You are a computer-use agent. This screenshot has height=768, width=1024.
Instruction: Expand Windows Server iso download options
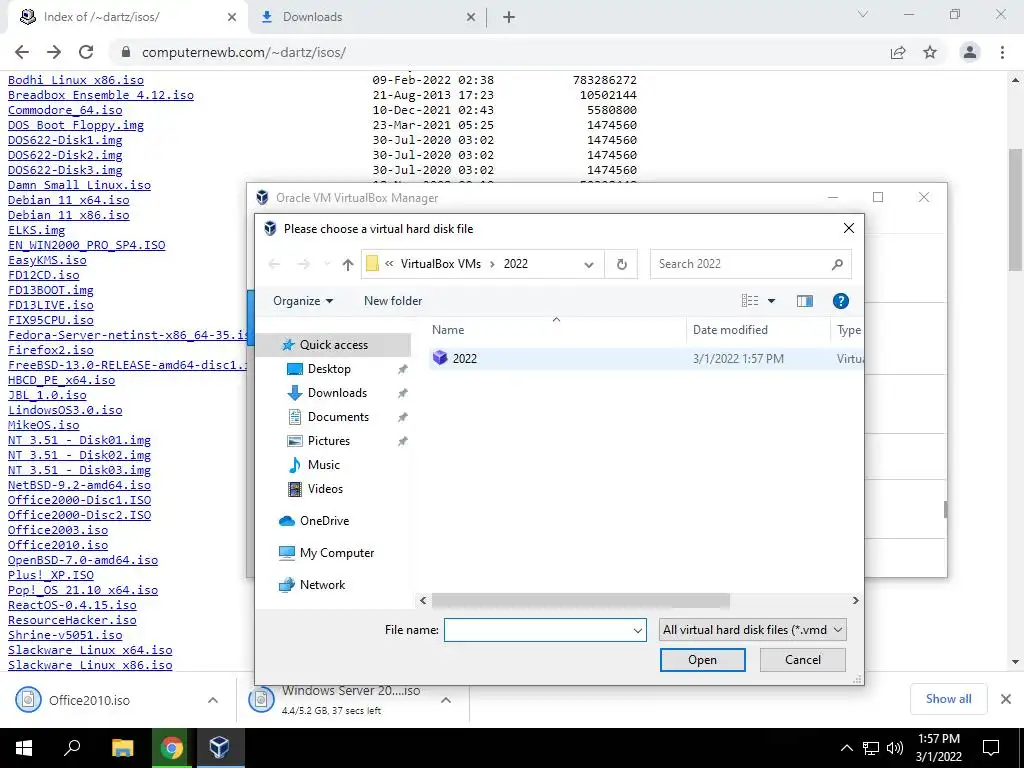pyautogui.click(x=446, y=700)
